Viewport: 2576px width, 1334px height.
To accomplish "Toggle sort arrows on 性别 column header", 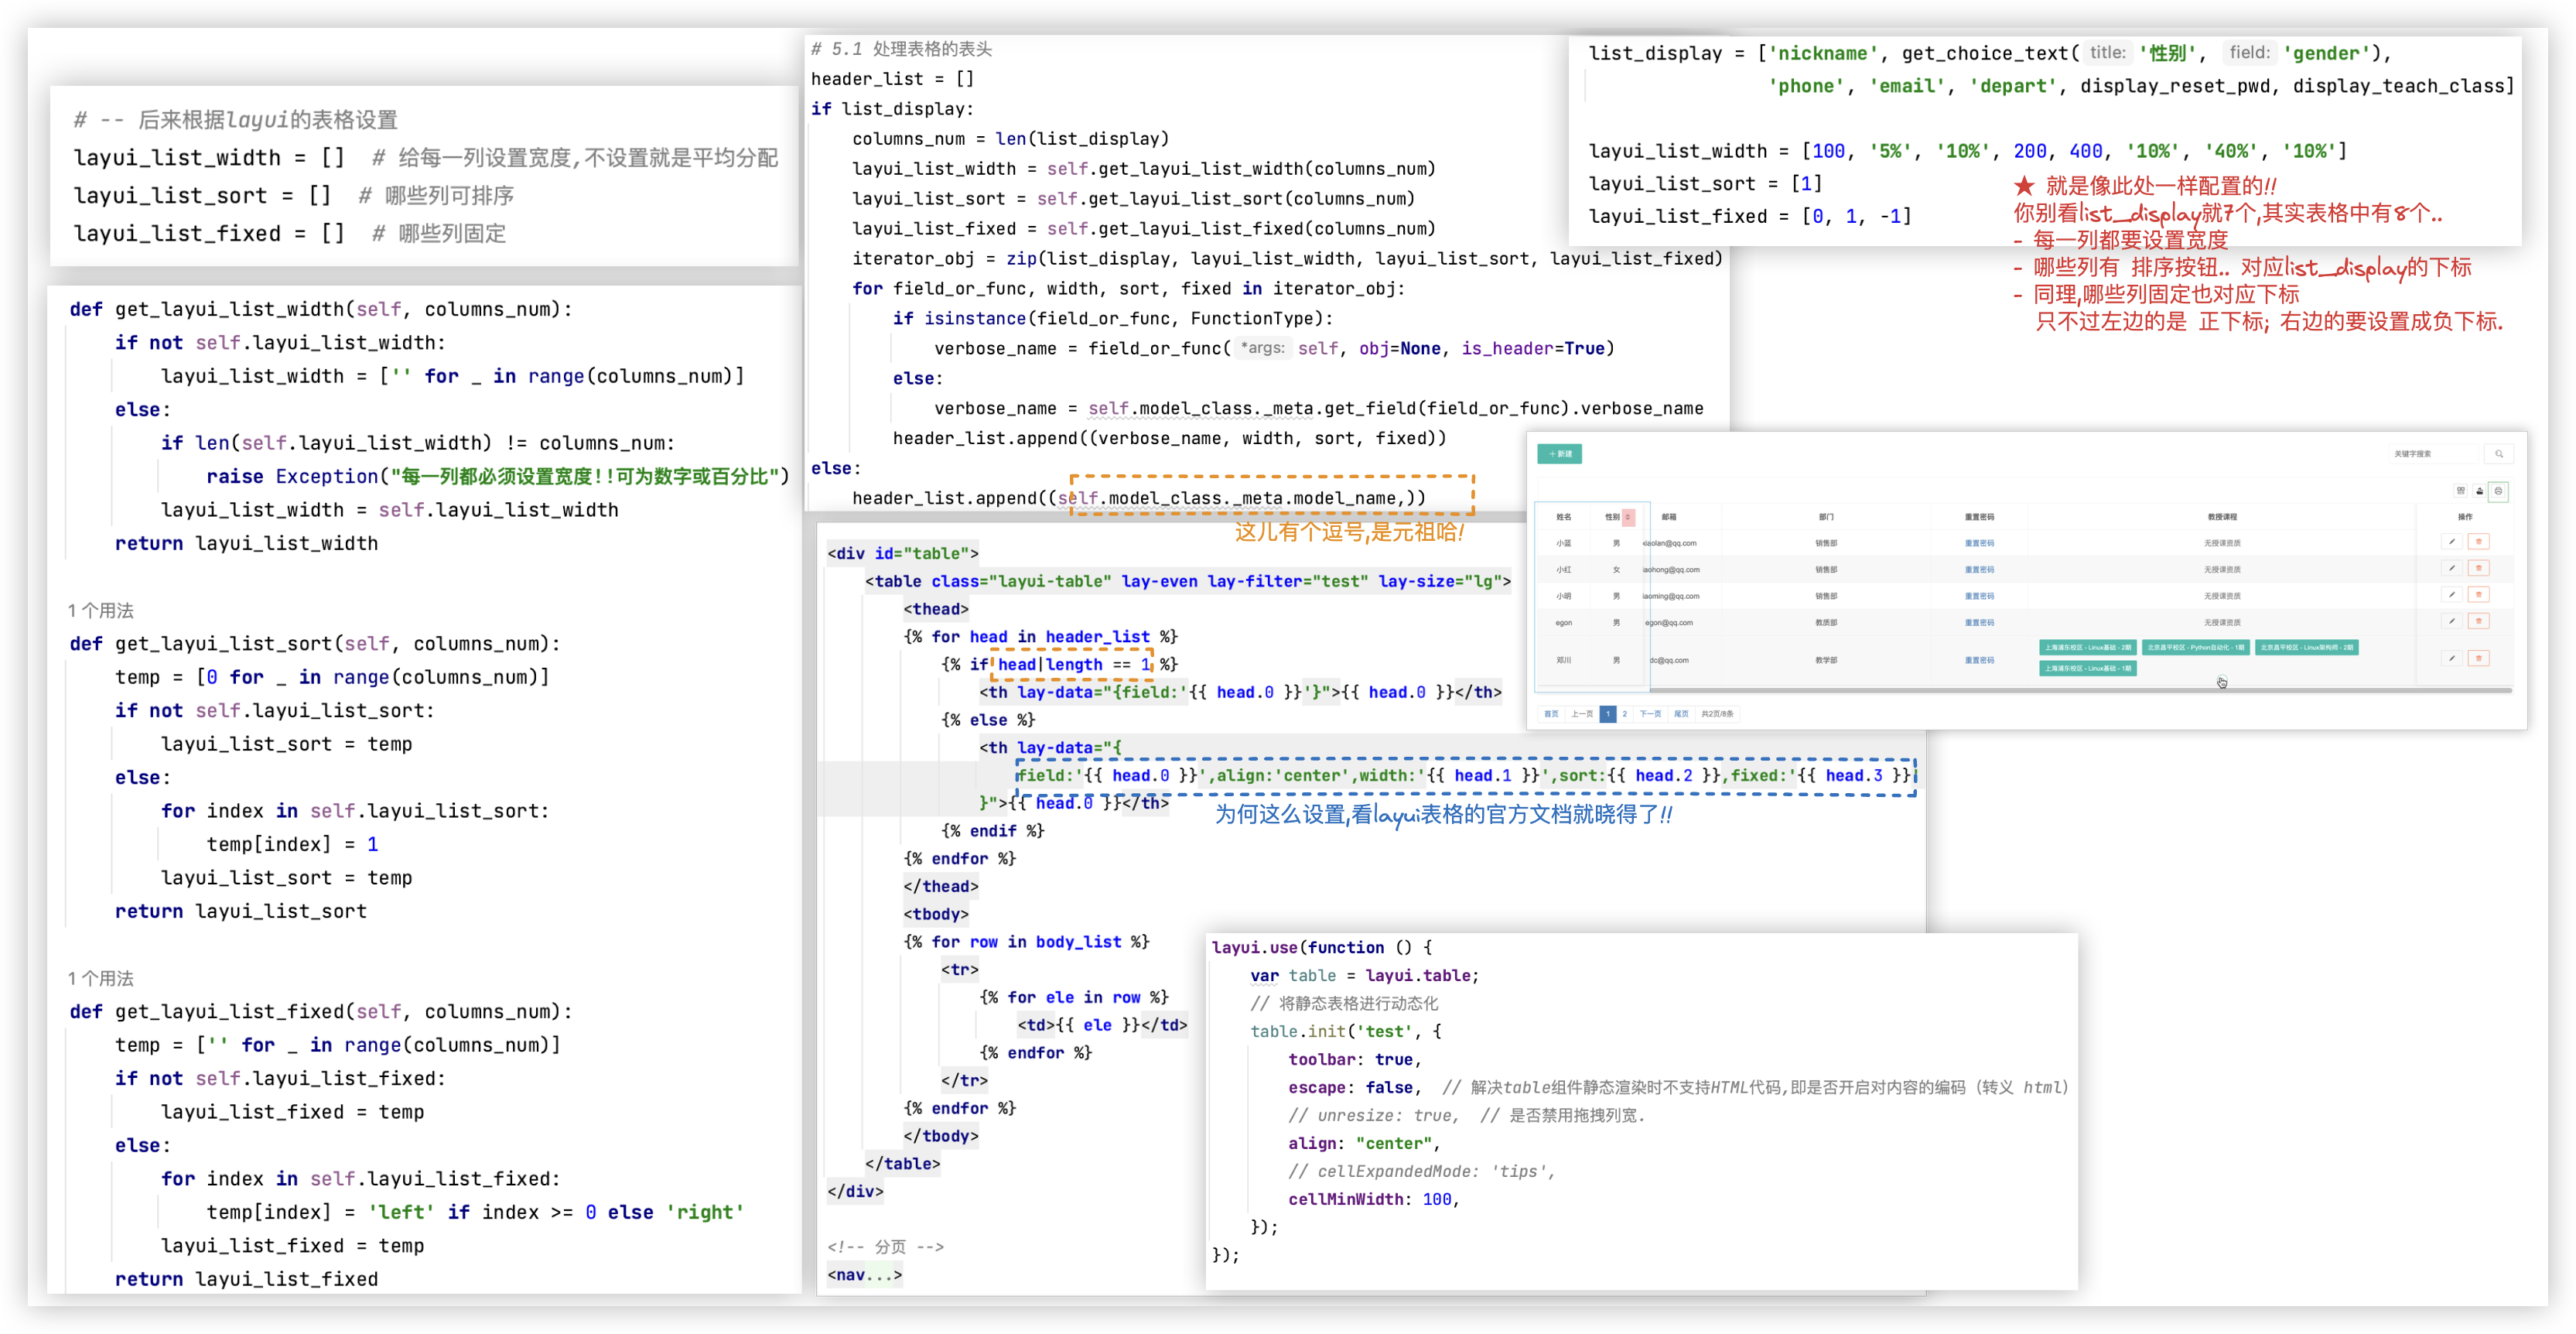I will pyautogui.click(x=1628, y=517).
